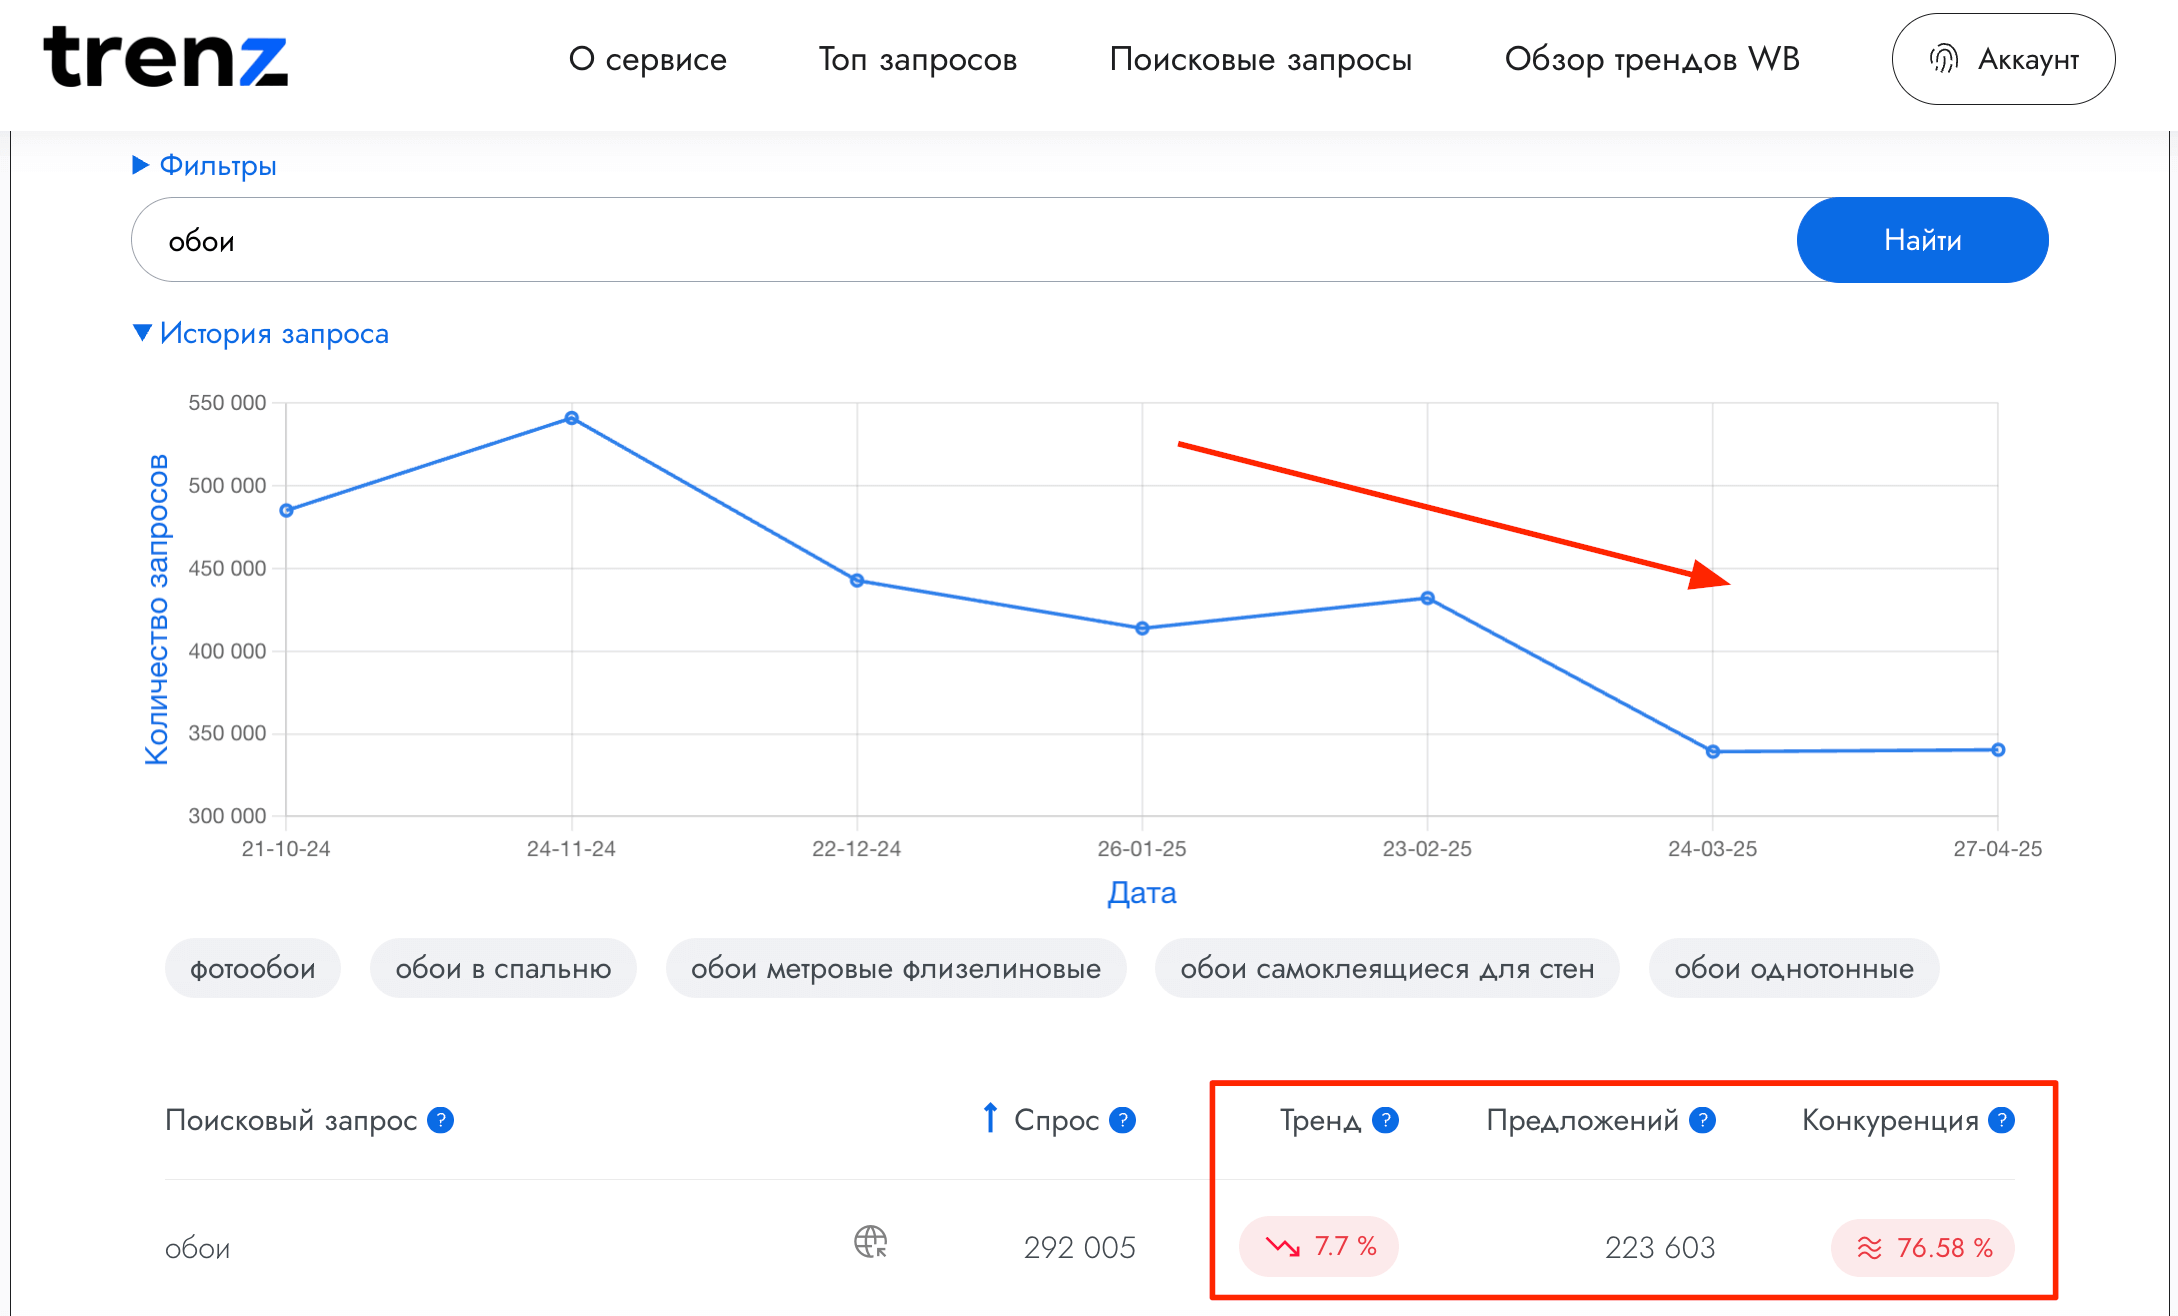
Task: Open the Аккаунт button
Action: click(2003, 59)
